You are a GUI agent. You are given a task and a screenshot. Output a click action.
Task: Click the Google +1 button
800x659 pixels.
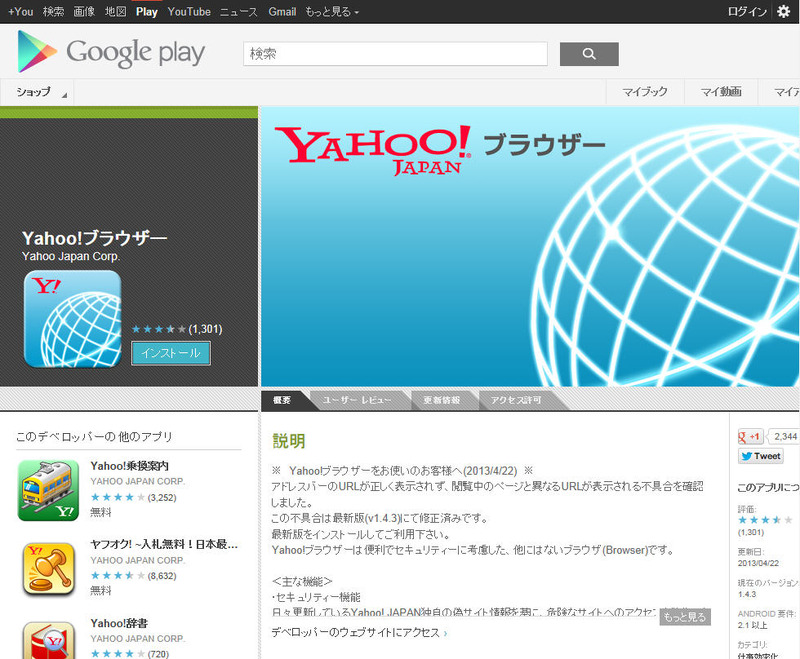tap(751, 436)
